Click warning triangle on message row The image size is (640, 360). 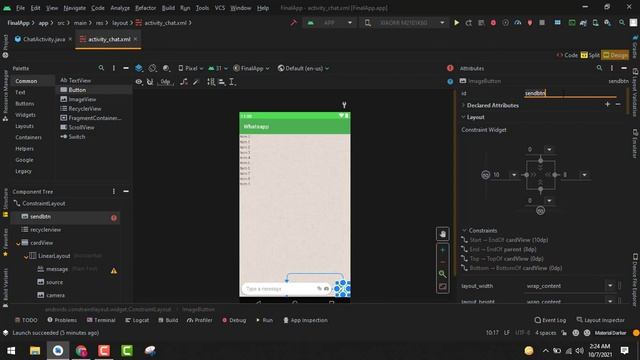point(114,271)
